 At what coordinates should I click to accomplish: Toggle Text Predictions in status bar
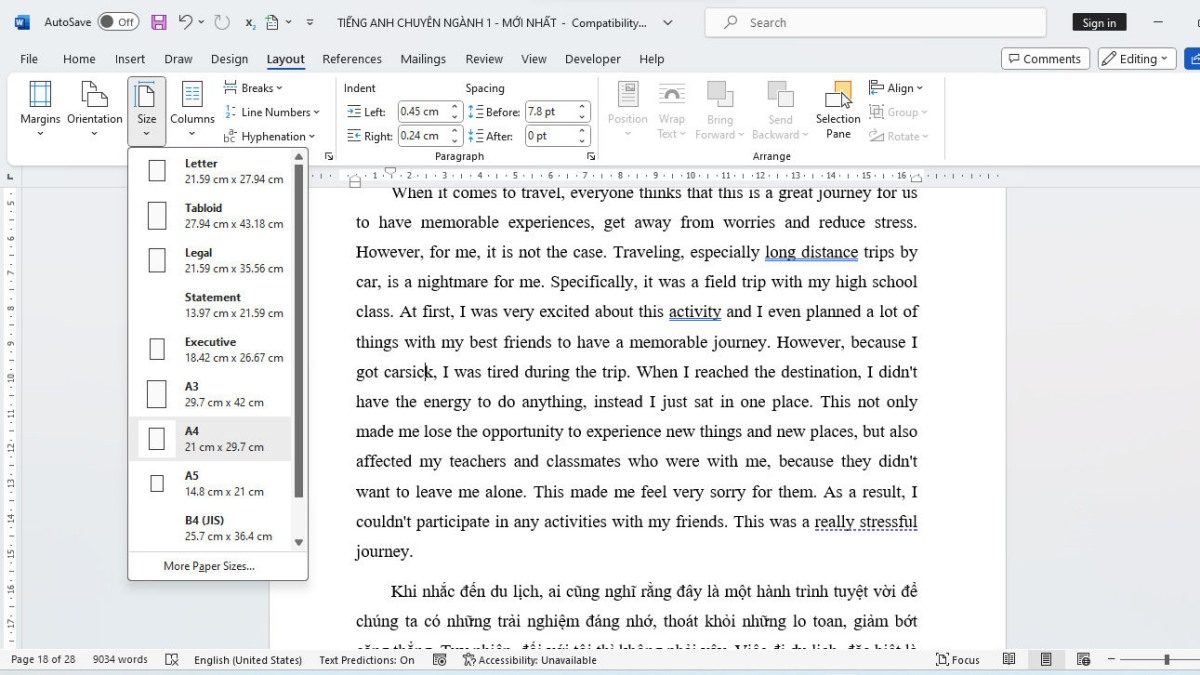coord(366,660)
